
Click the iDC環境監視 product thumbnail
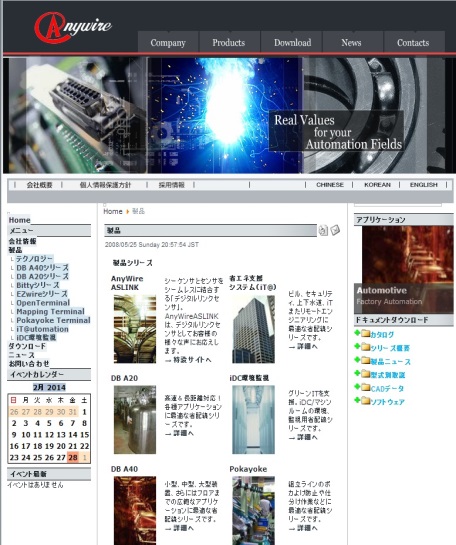tap(253, 419)
